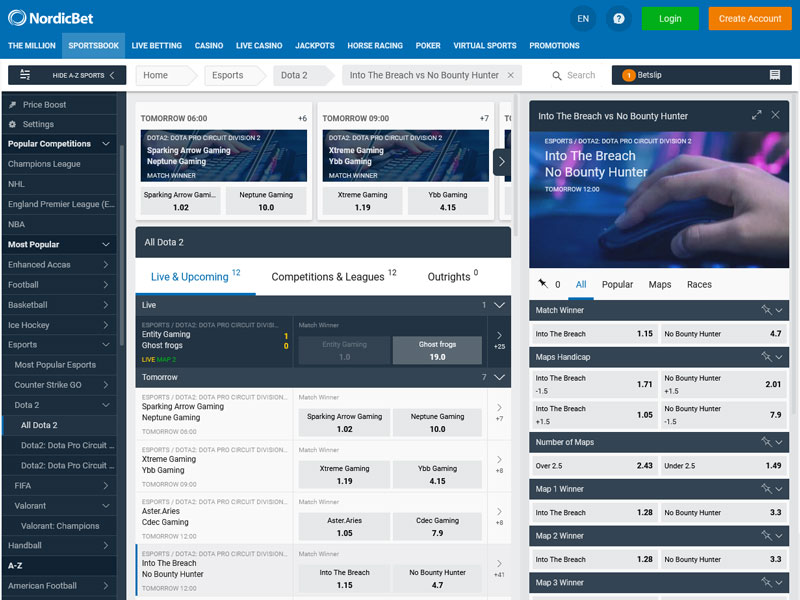
Task: Collapse the Popular Competitions section
Action: tap(106, 144)
